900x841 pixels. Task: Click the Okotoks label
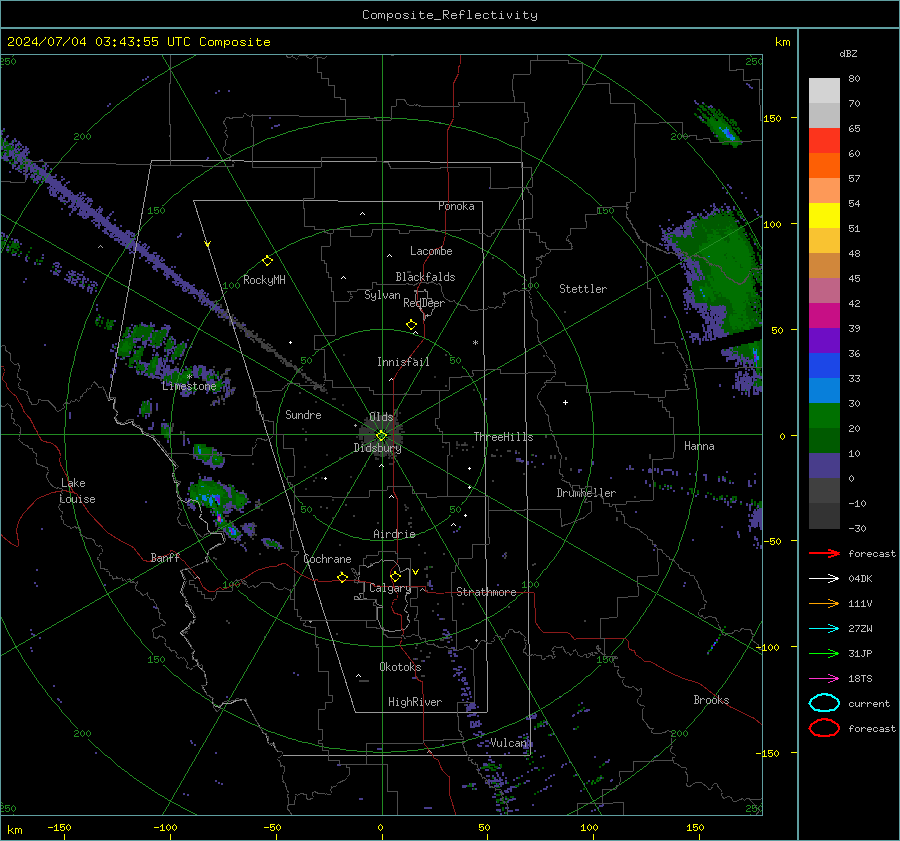pos(400,667)
